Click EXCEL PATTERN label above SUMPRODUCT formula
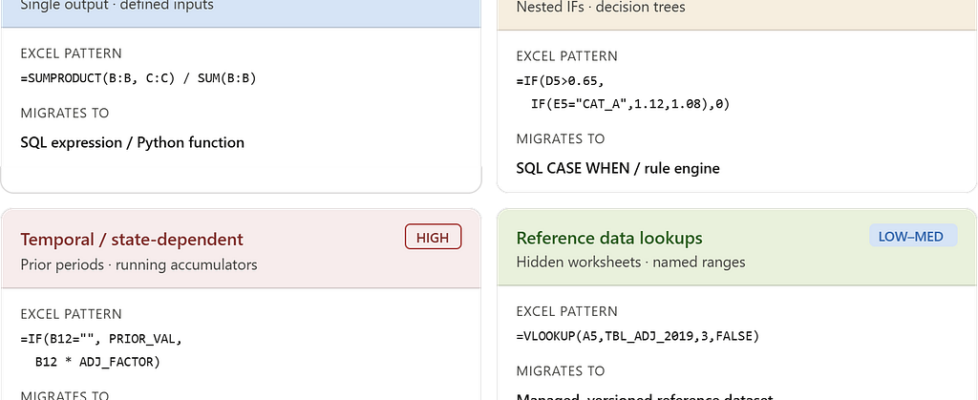 tap(71, 54)
